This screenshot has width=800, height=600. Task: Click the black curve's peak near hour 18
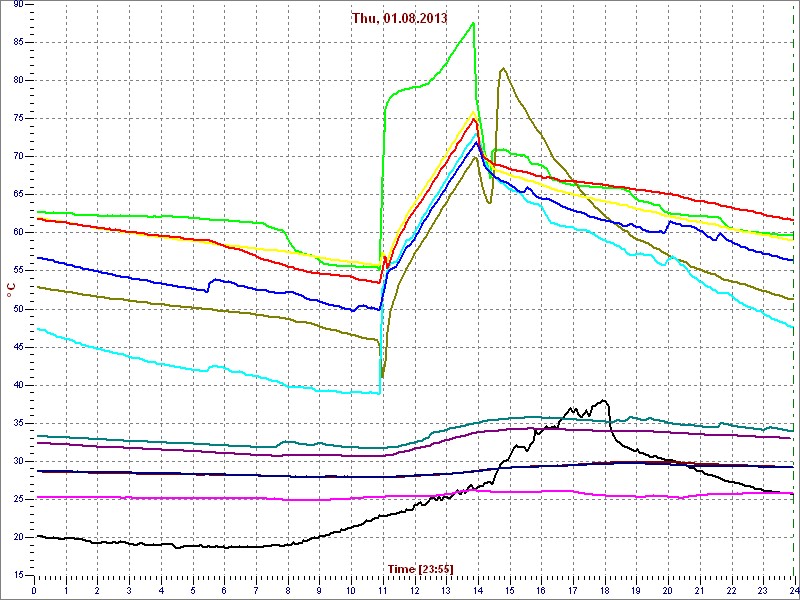[604, 401]
